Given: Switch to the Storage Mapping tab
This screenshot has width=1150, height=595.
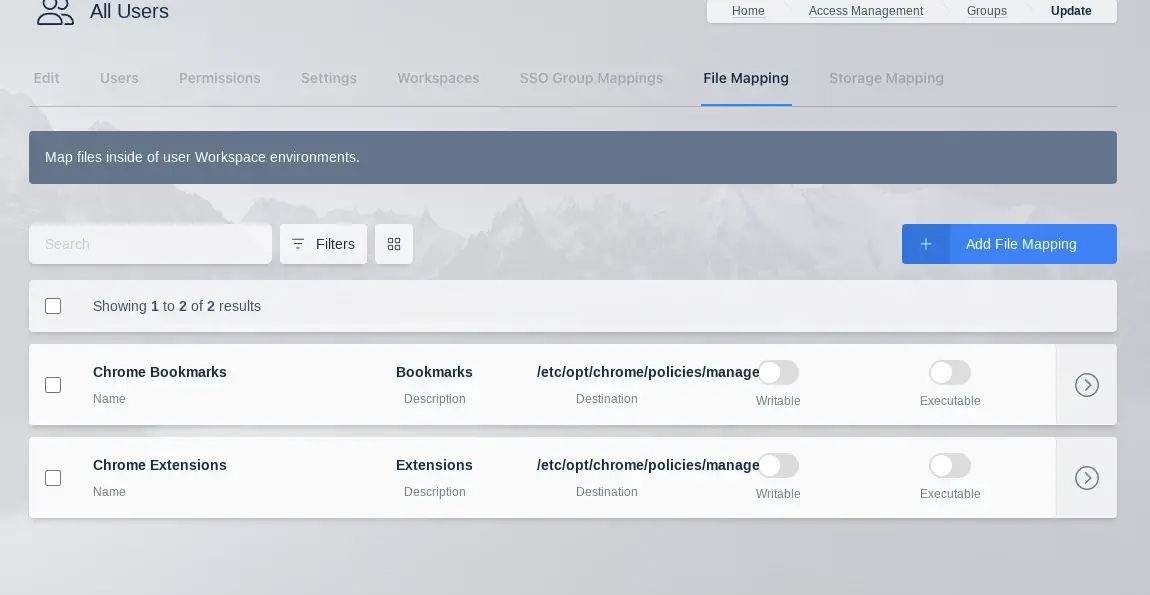Looking at the screenshot, I should click(x=886, y=78).
